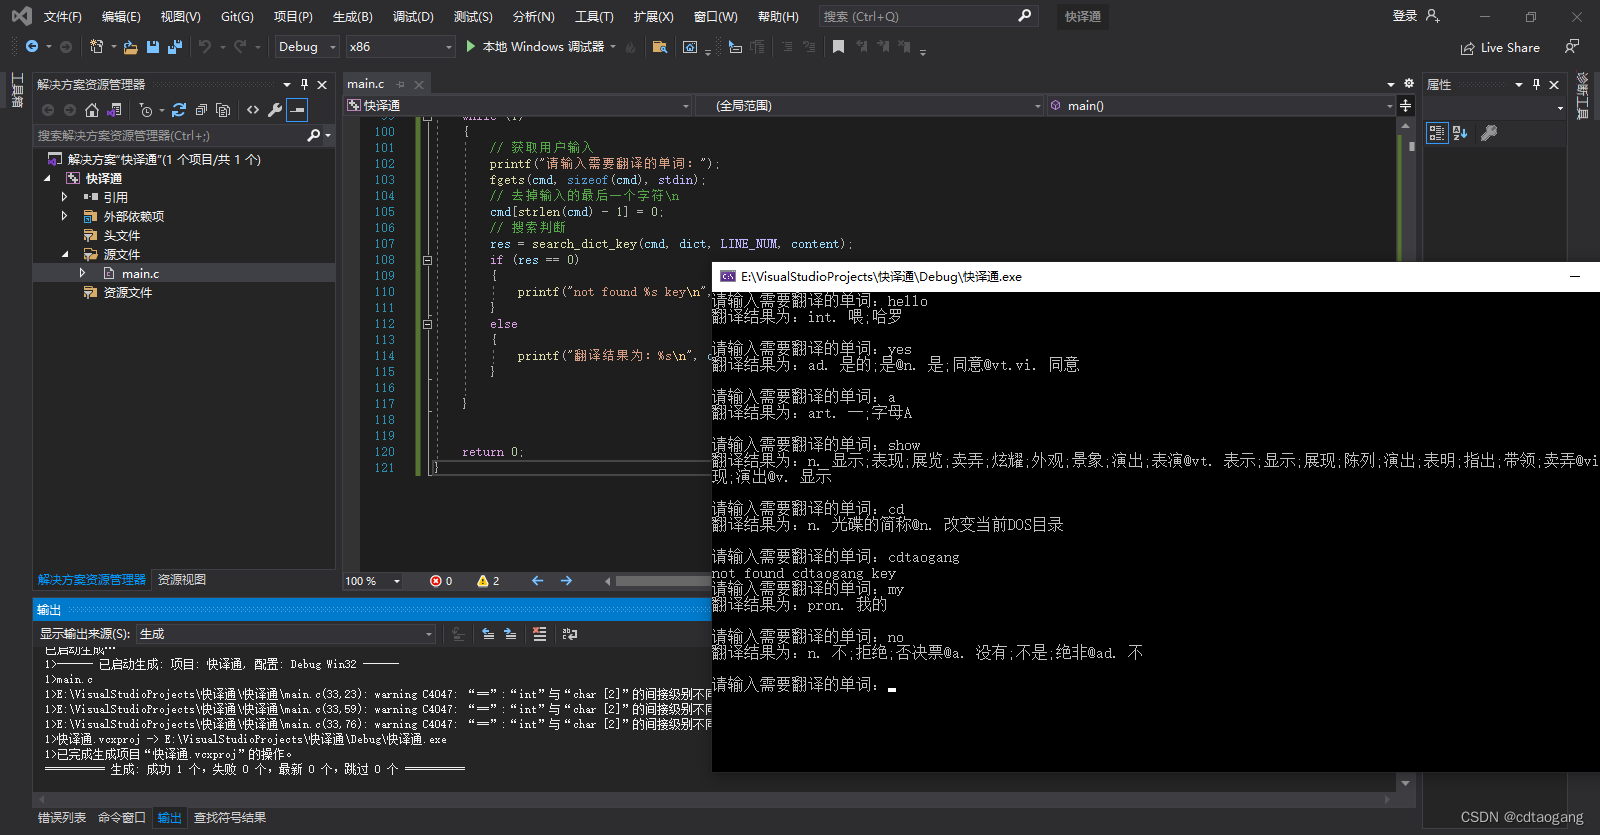Viewport: 1600px width, 835px height.
Task: Switch to the 命令窗口 tab
Action: 122,818
